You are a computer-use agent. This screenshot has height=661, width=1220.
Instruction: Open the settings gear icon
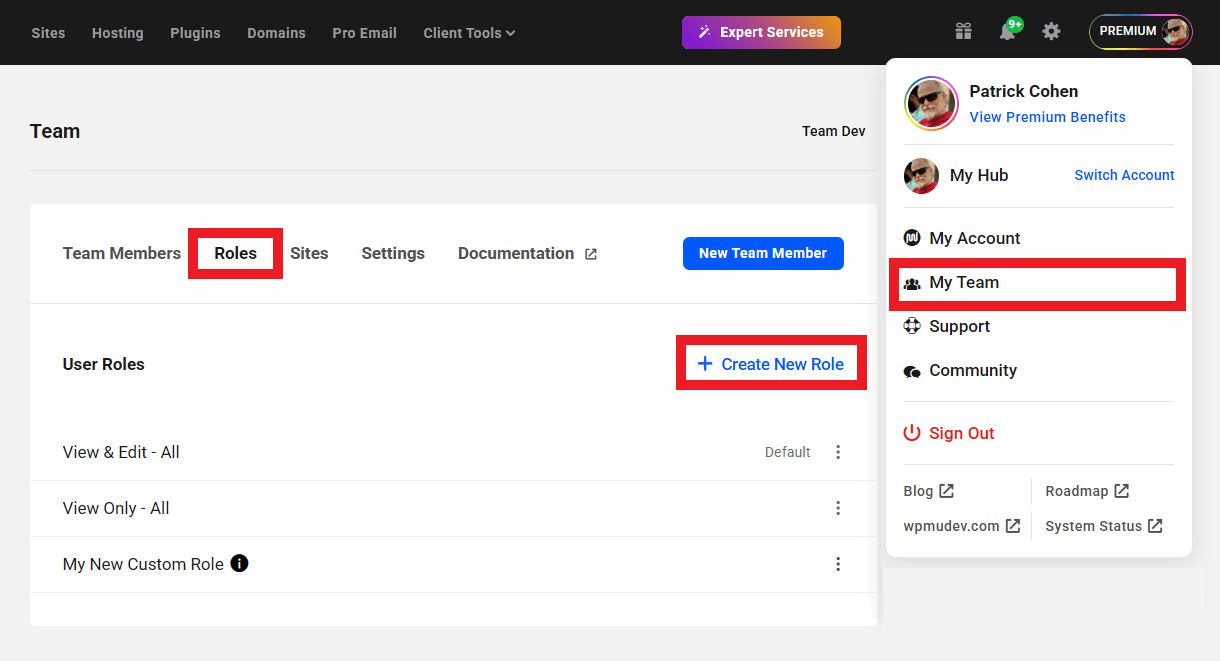[1051, 31]
